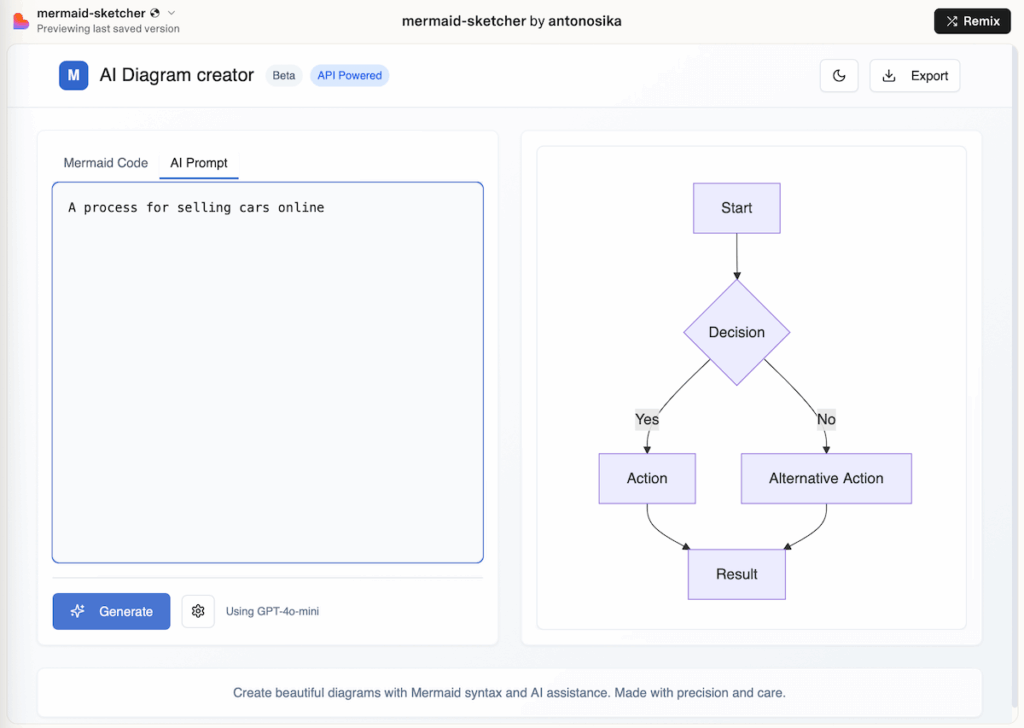This screenshot has height=728, width=1024.
Task: Click the Generate button
Action: (x=111, y=611)
